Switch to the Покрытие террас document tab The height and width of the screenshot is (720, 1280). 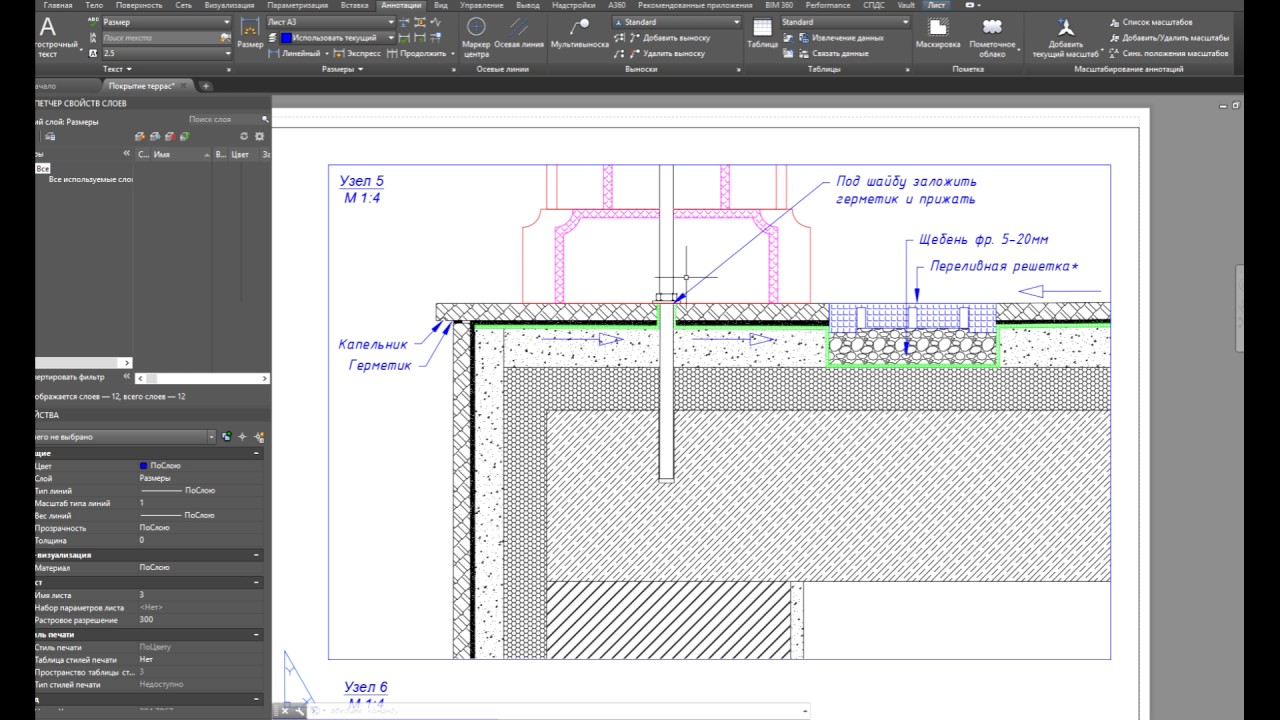tap(147, 86)
